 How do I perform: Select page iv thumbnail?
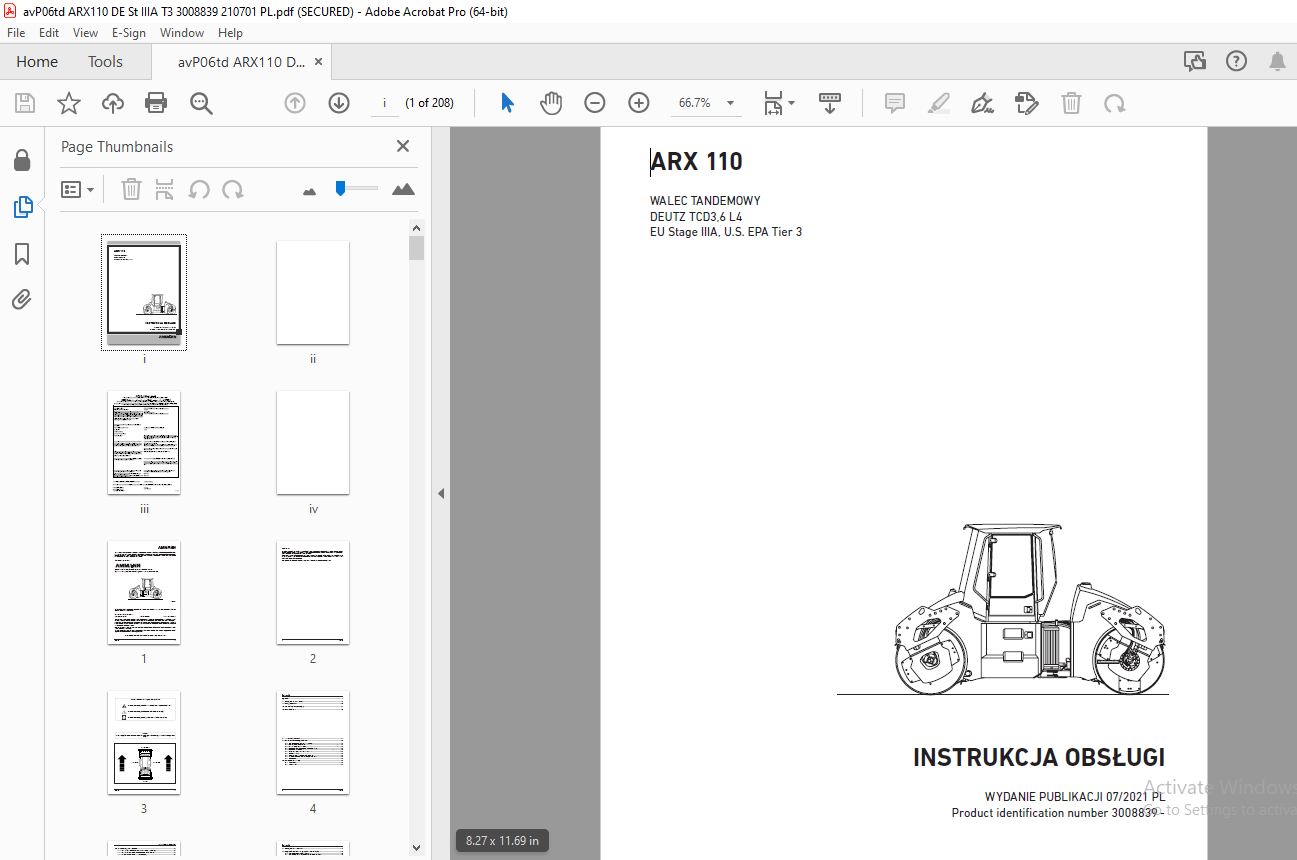pos(313,442)
